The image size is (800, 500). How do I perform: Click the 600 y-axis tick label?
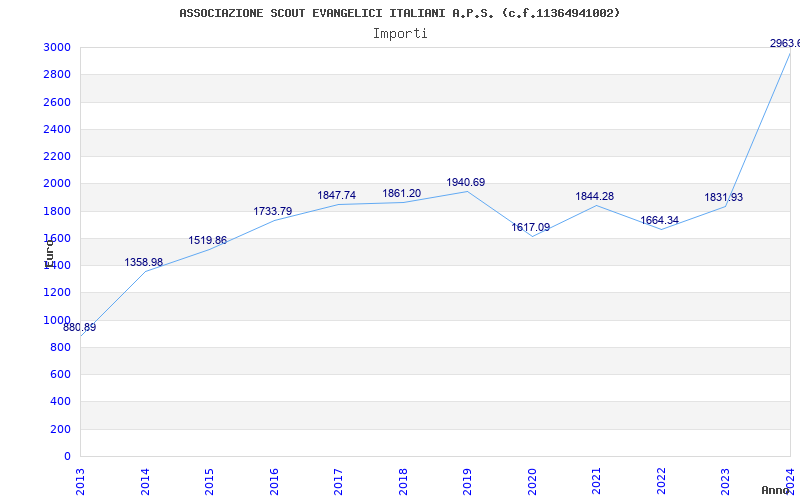coord(61,374)
